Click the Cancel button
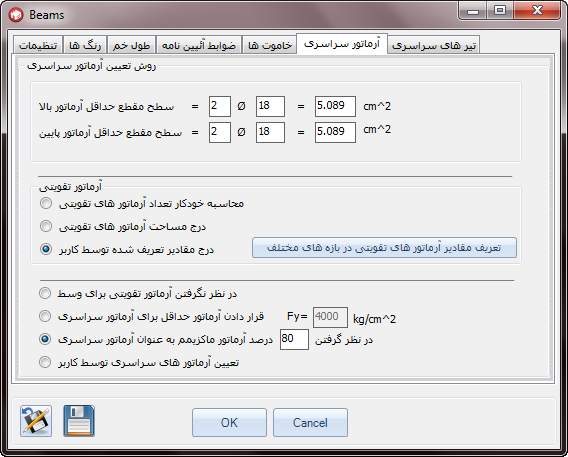 click(310, 423)
